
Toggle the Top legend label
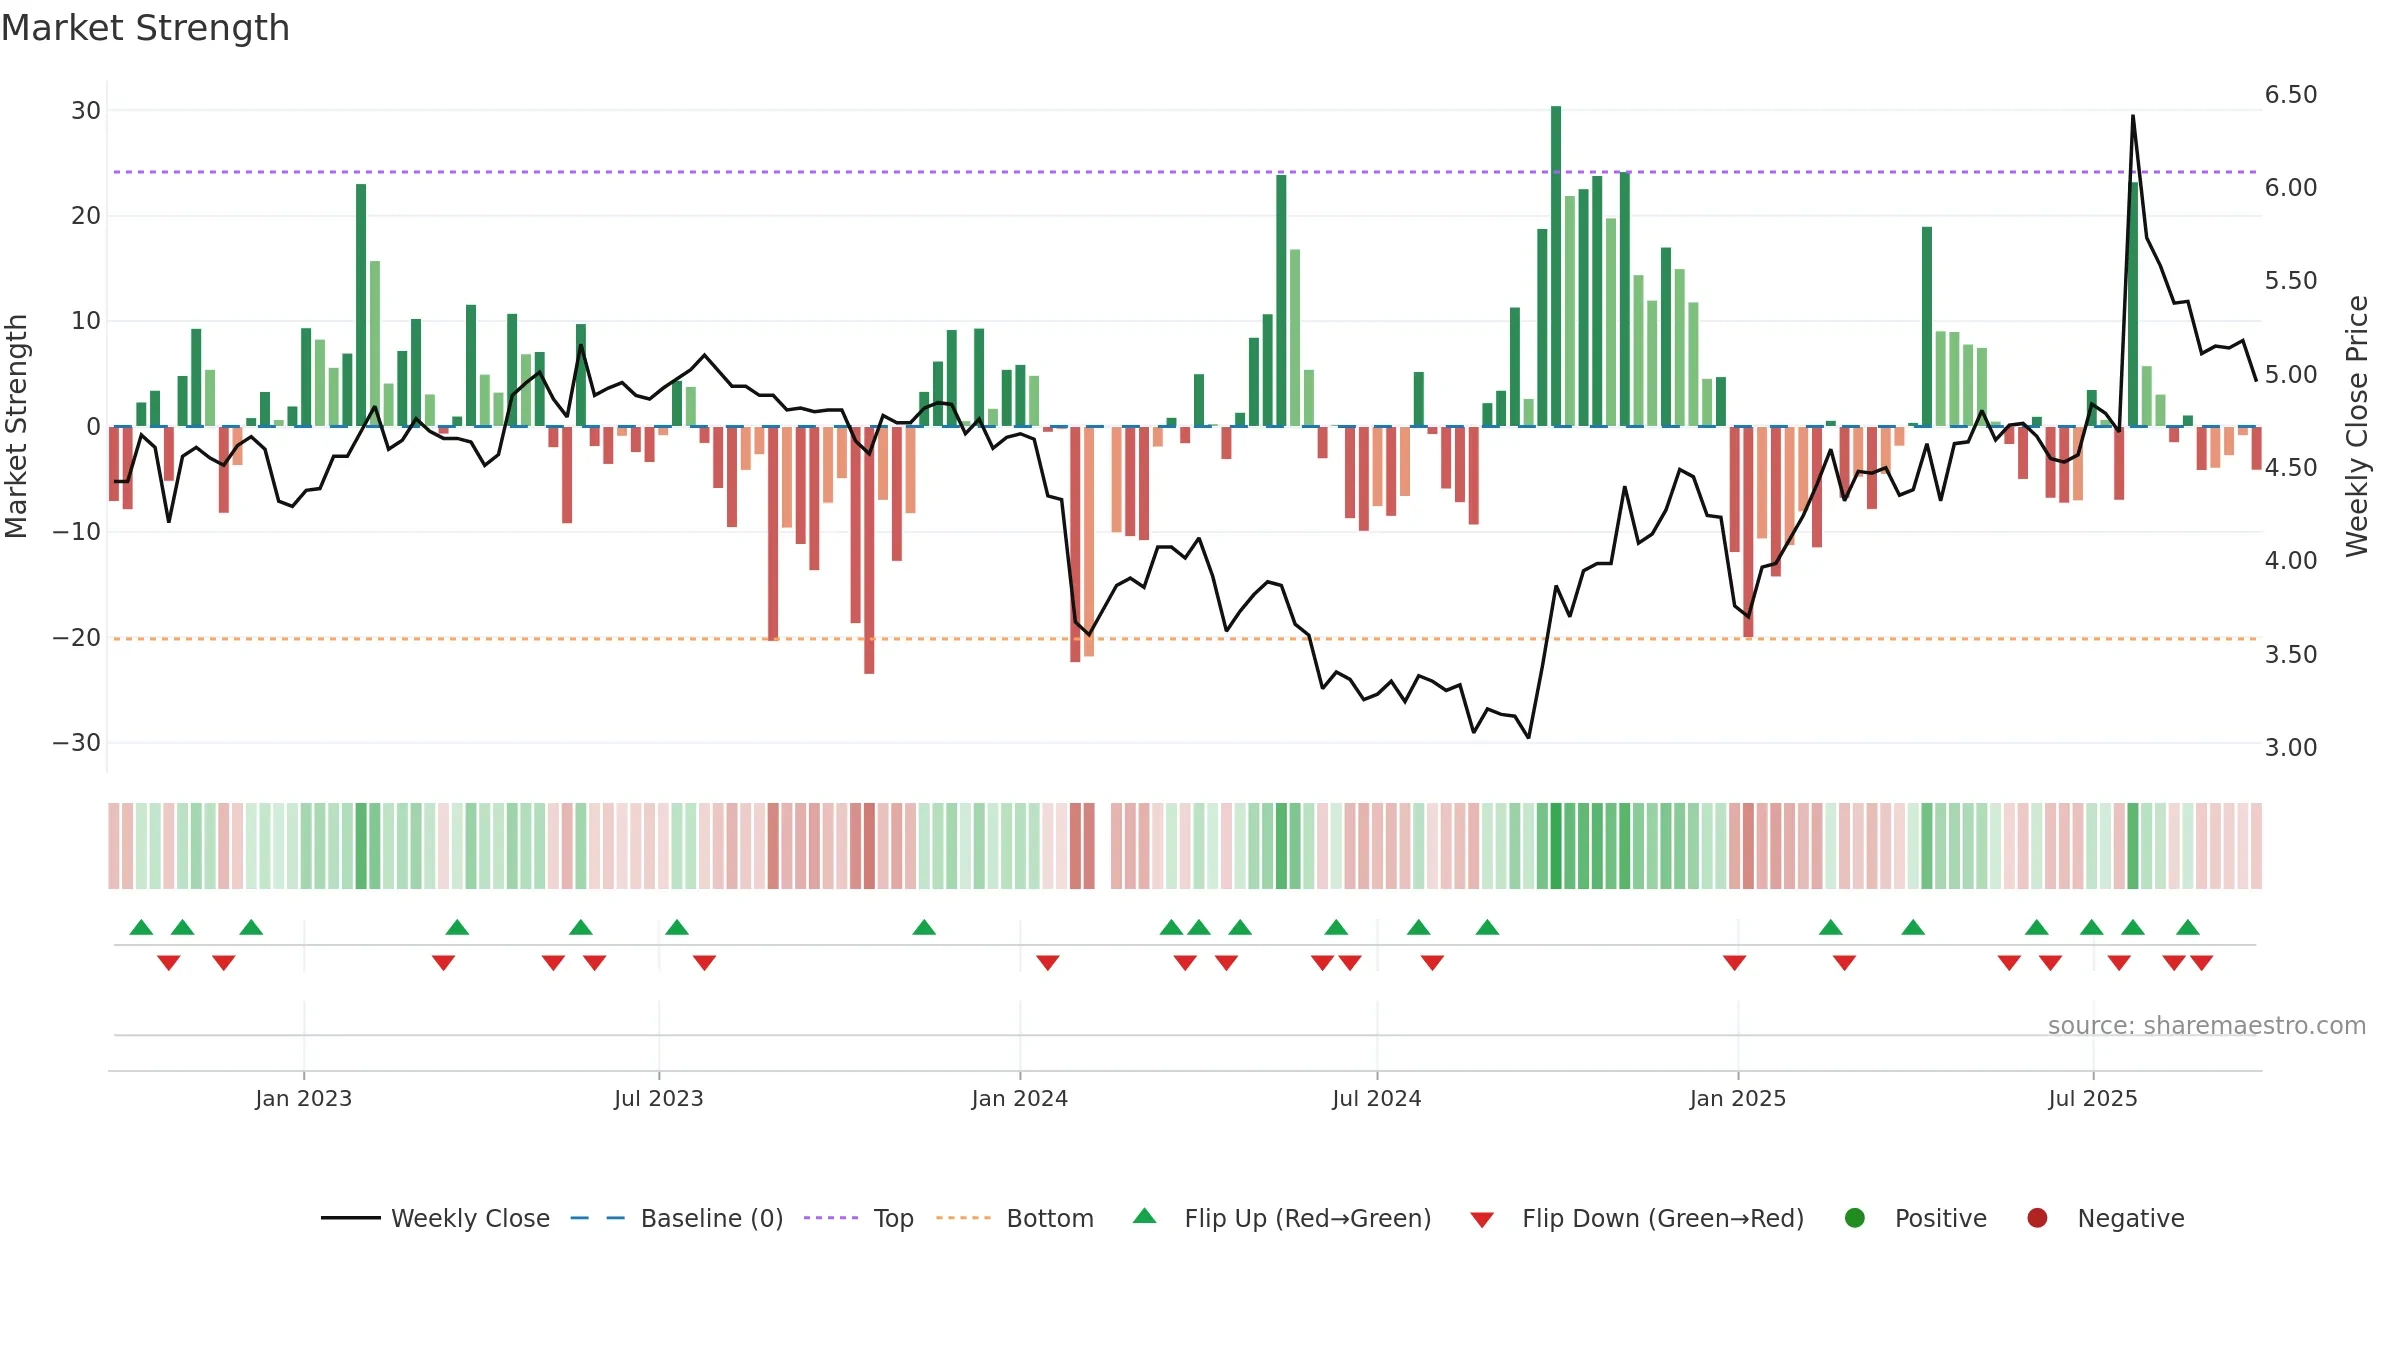(893, 1219)
